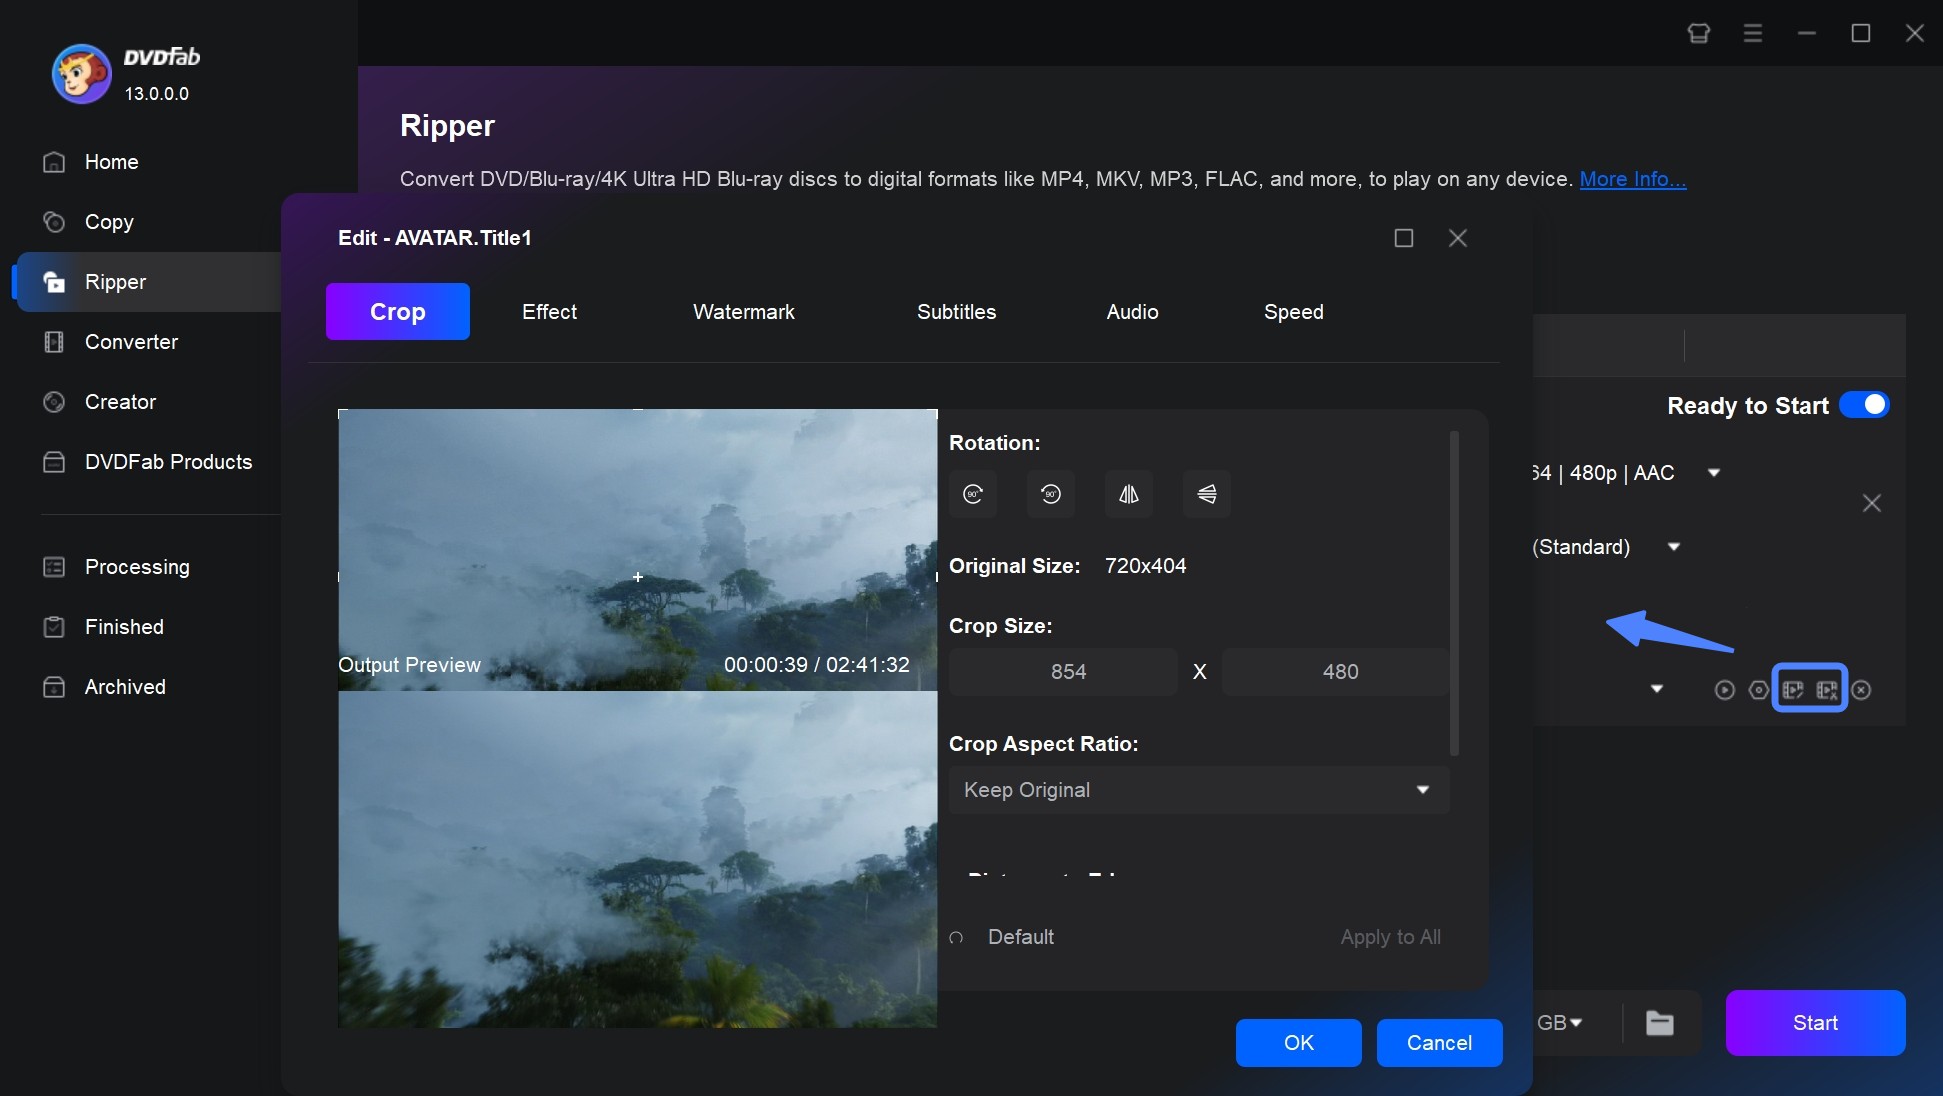The image size is (1943, 1096).
Task: Enable Apply to All option
Action: point(1391,936)
